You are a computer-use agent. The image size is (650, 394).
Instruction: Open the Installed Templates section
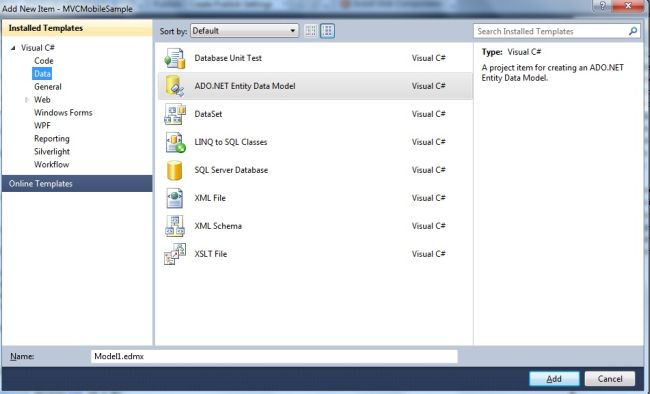coord(77,28)
